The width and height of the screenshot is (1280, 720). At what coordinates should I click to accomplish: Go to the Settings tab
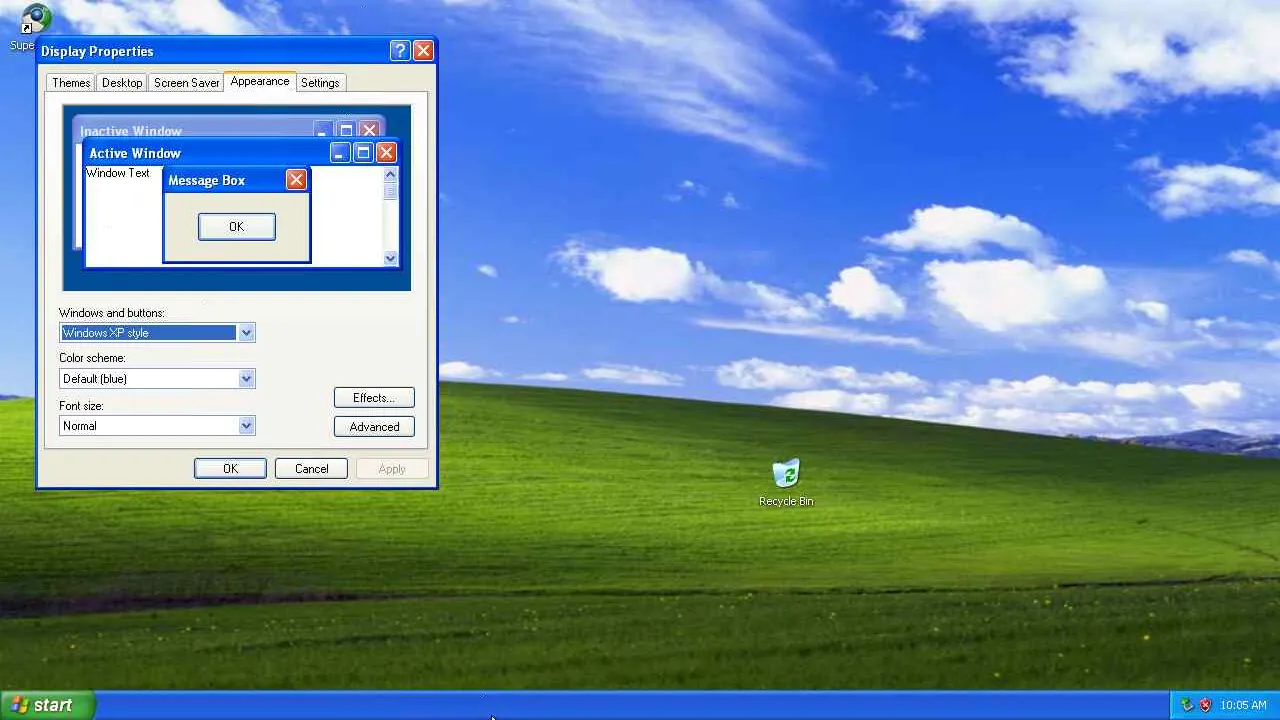pyautogui.click(x=320, y=83)
